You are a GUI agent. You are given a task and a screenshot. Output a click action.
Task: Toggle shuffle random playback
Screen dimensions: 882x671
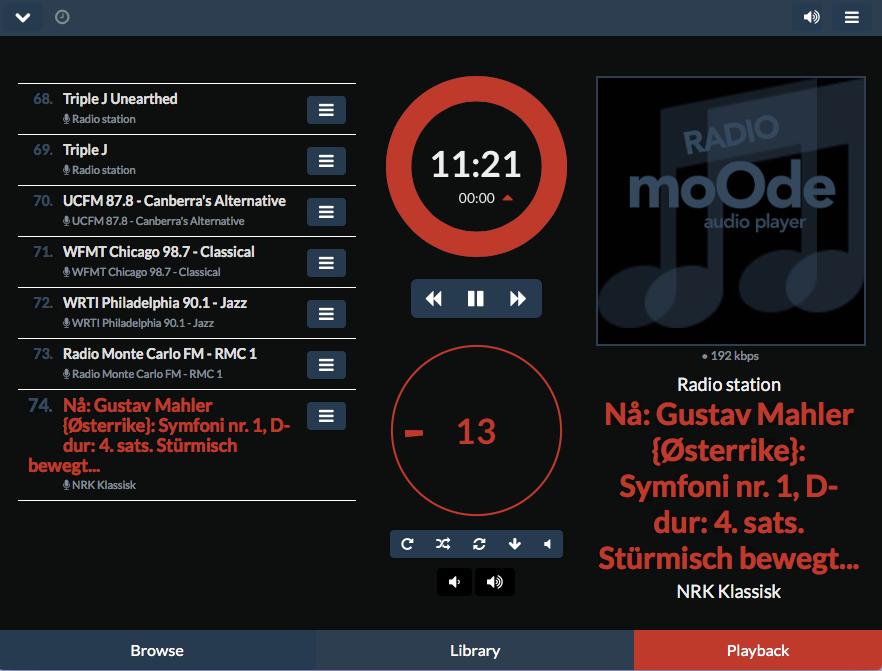pyautogui.click(x=443, y=544)
